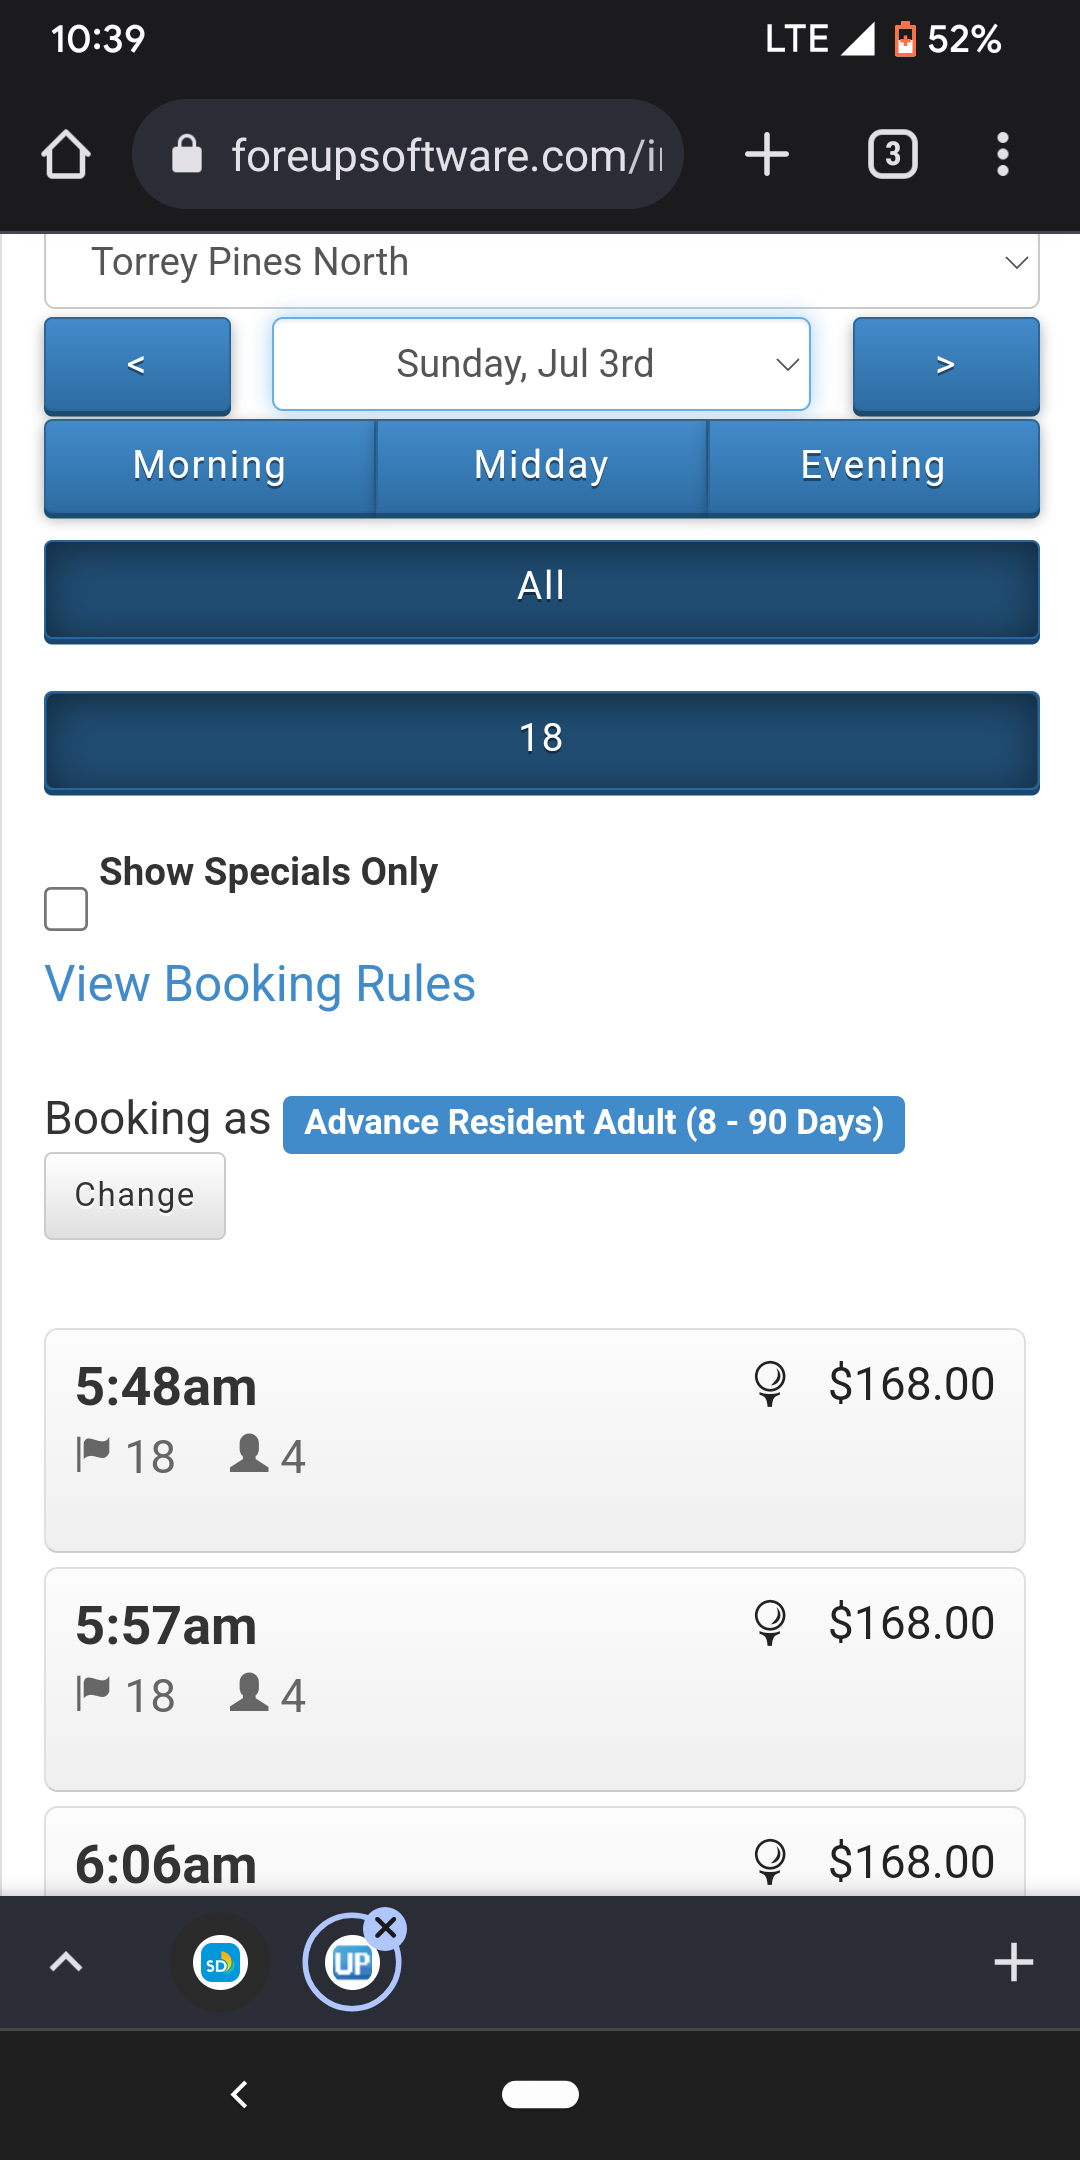This screenshot has height=2160, width=1080.
Task: Open the tab switcher showing 3 tabs
Action: point(892,155)
